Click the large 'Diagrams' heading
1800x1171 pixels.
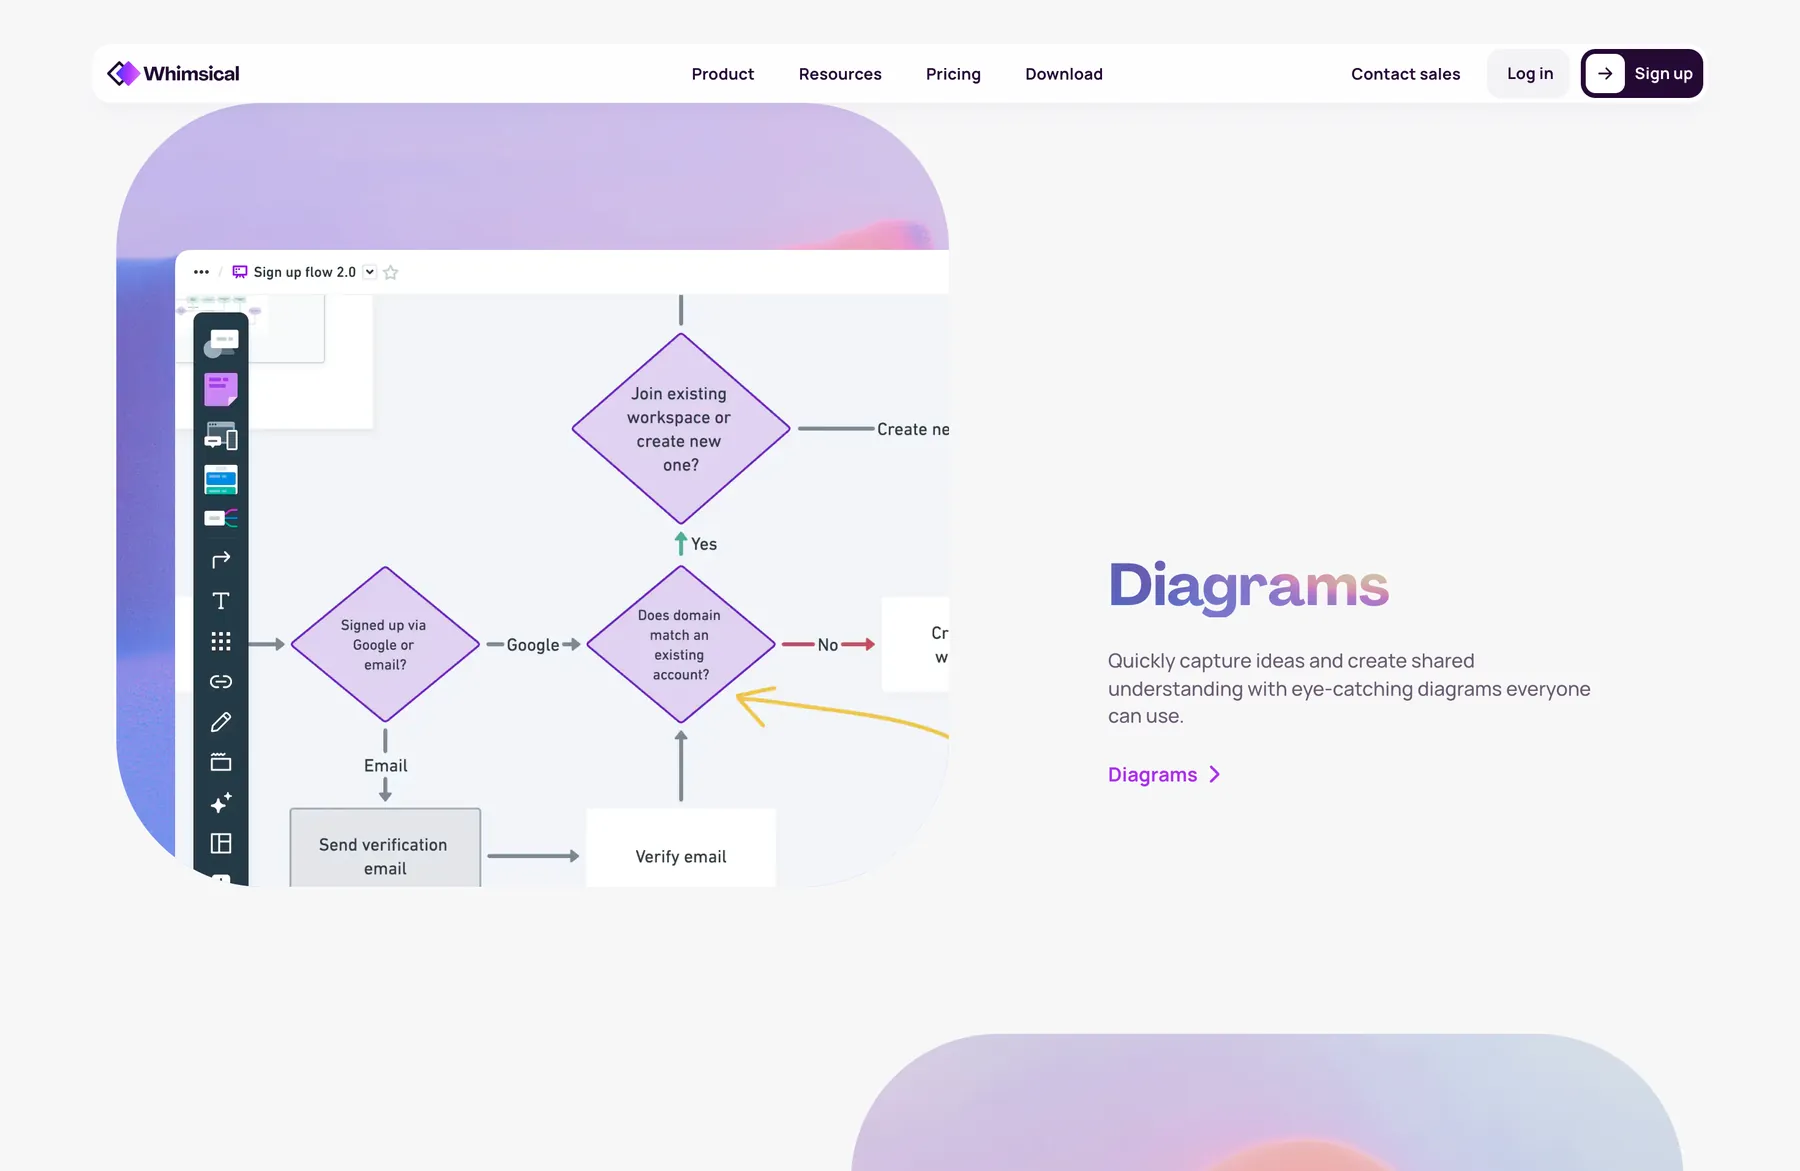click(1248, 586)
